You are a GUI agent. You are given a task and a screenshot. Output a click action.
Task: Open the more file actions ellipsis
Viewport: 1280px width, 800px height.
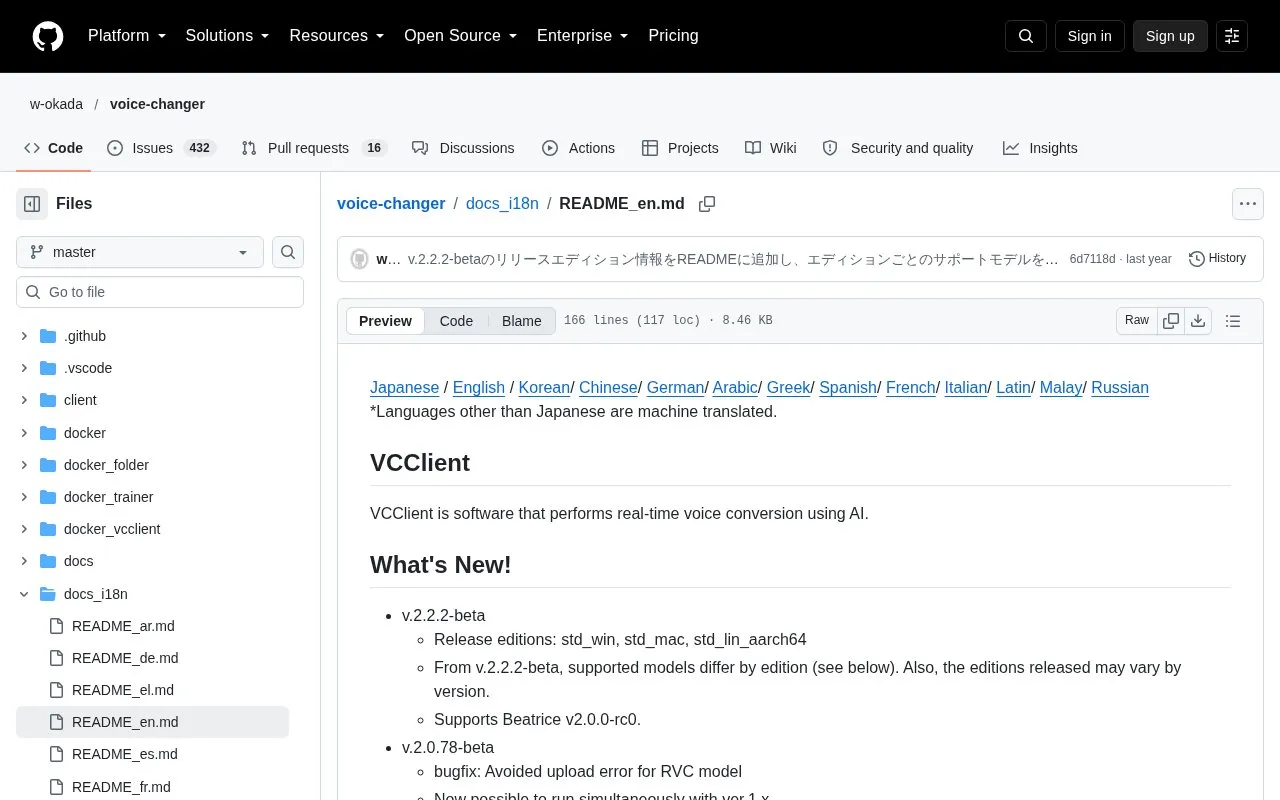(1248, 204)
